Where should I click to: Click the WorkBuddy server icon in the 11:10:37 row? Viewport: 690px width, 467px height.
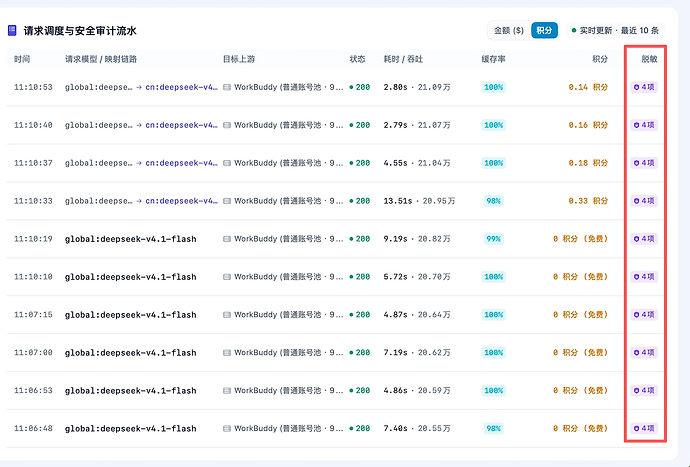(x=227, y=163)
